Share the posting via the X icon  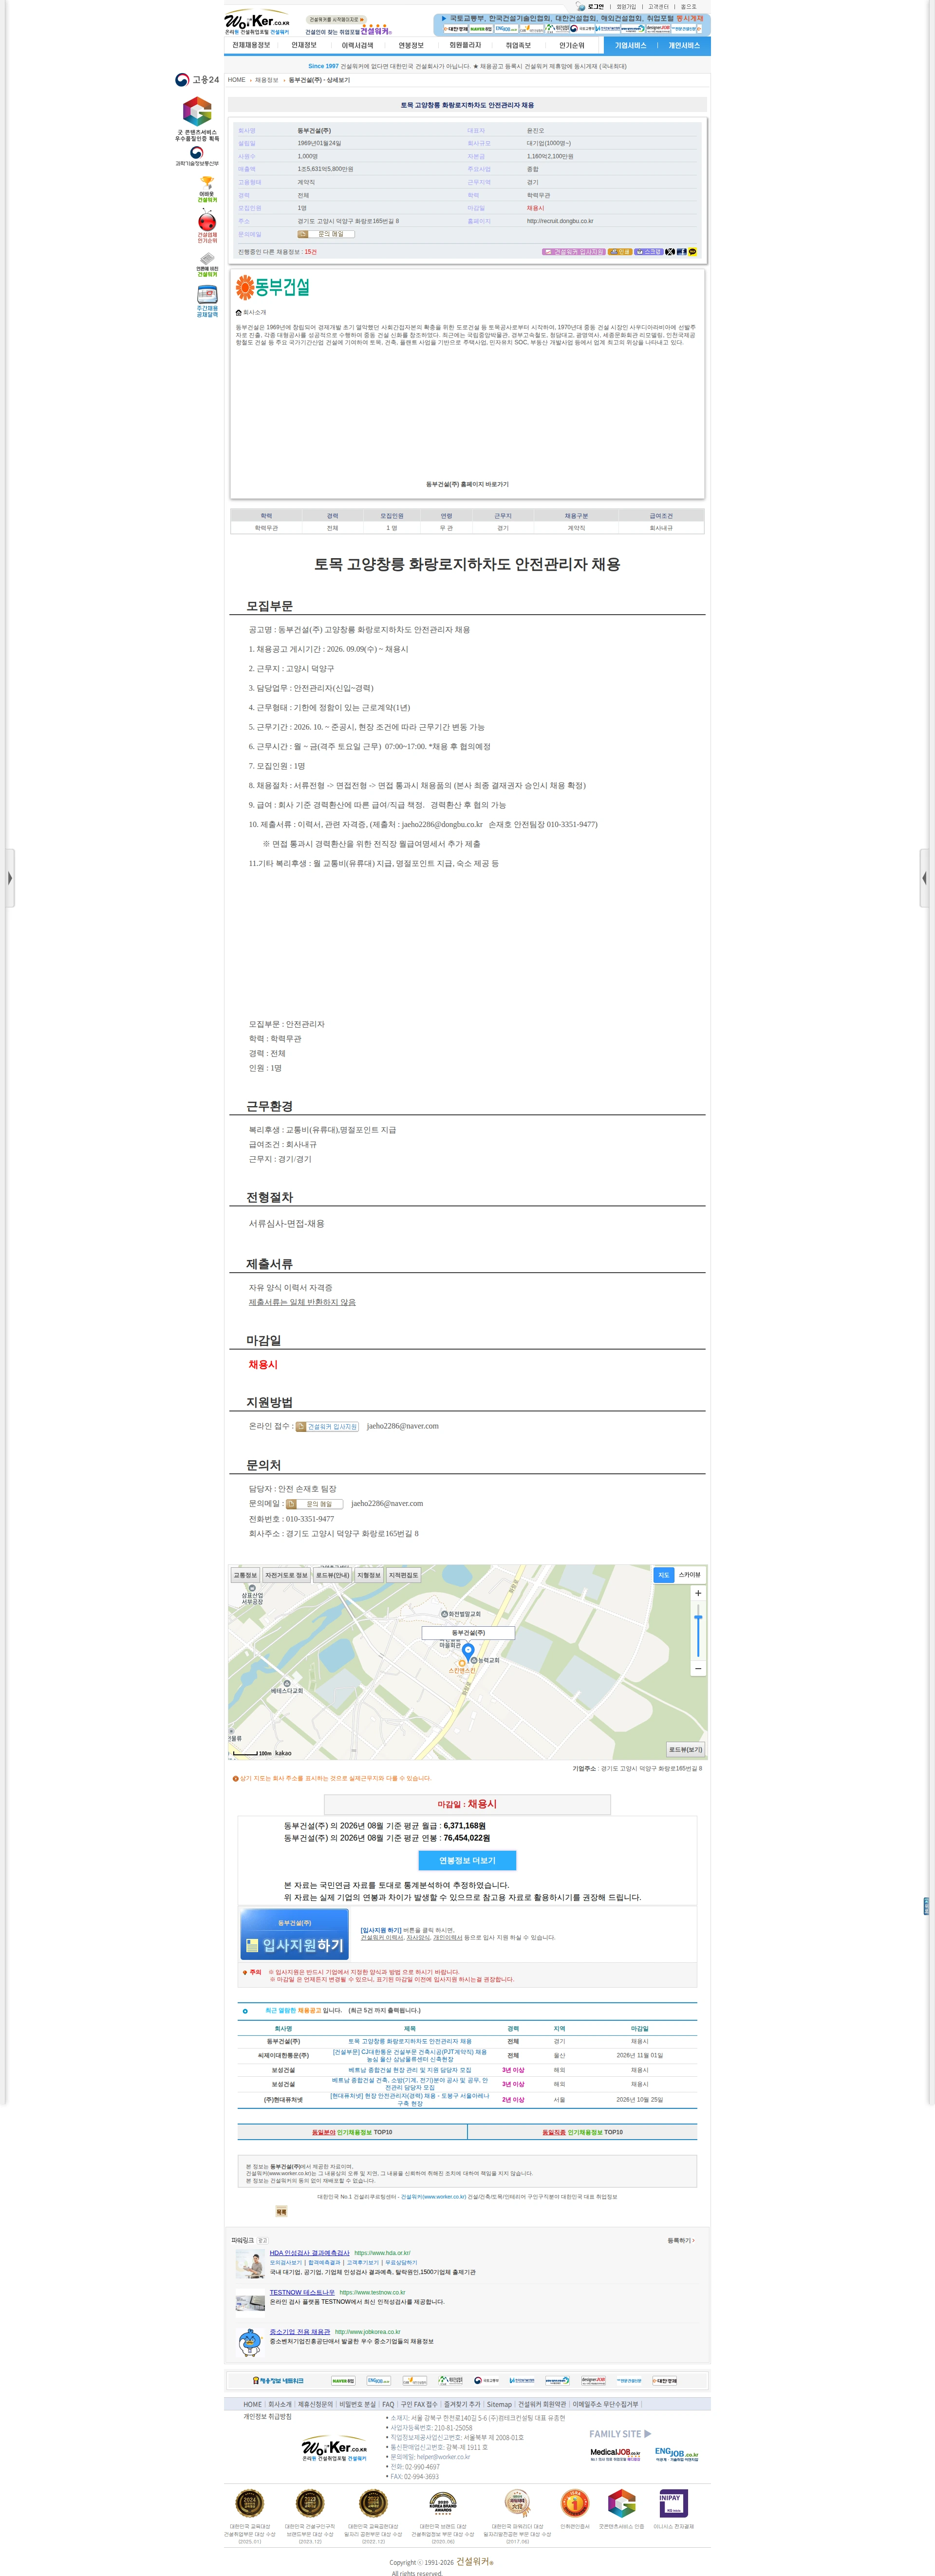670,252
